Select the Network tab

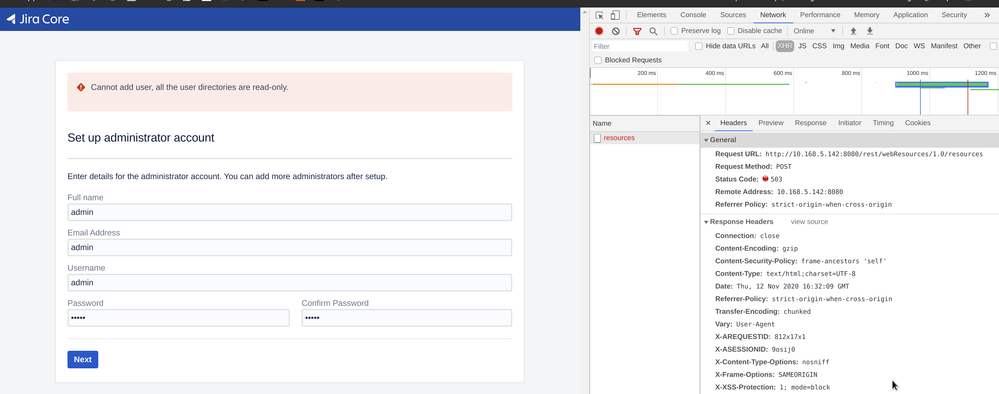pos(773,15)
